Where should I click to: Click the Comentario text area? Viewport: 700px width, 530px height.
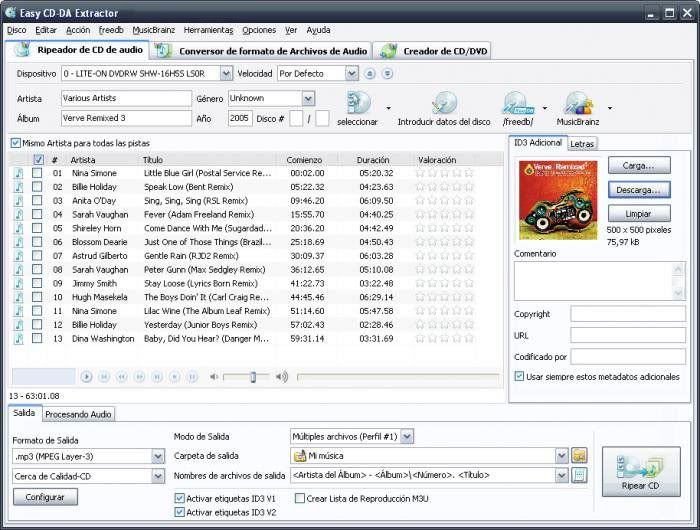click(599, 281)
